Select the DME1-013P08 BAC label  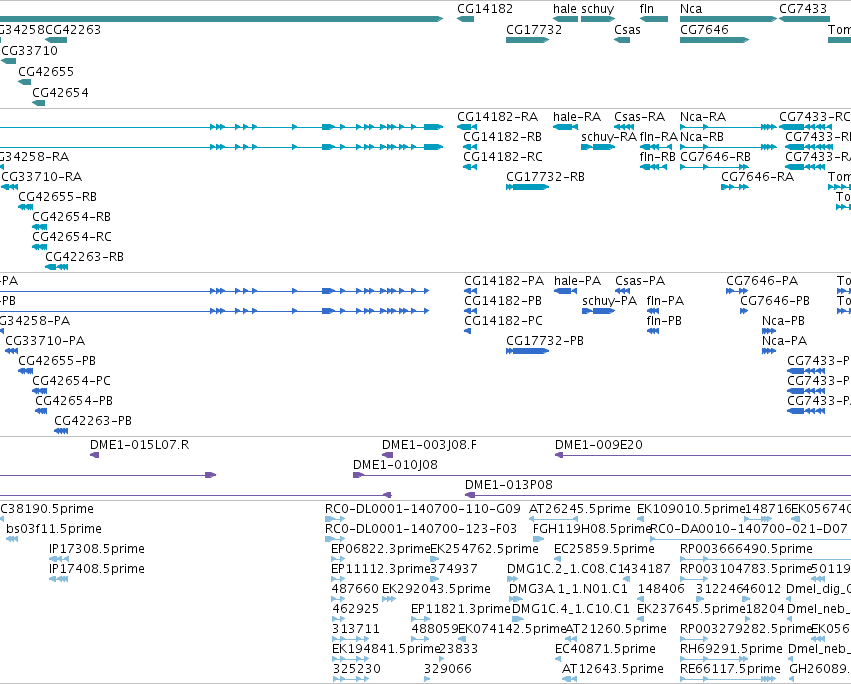pyautogui.click(x=509, y=485)
